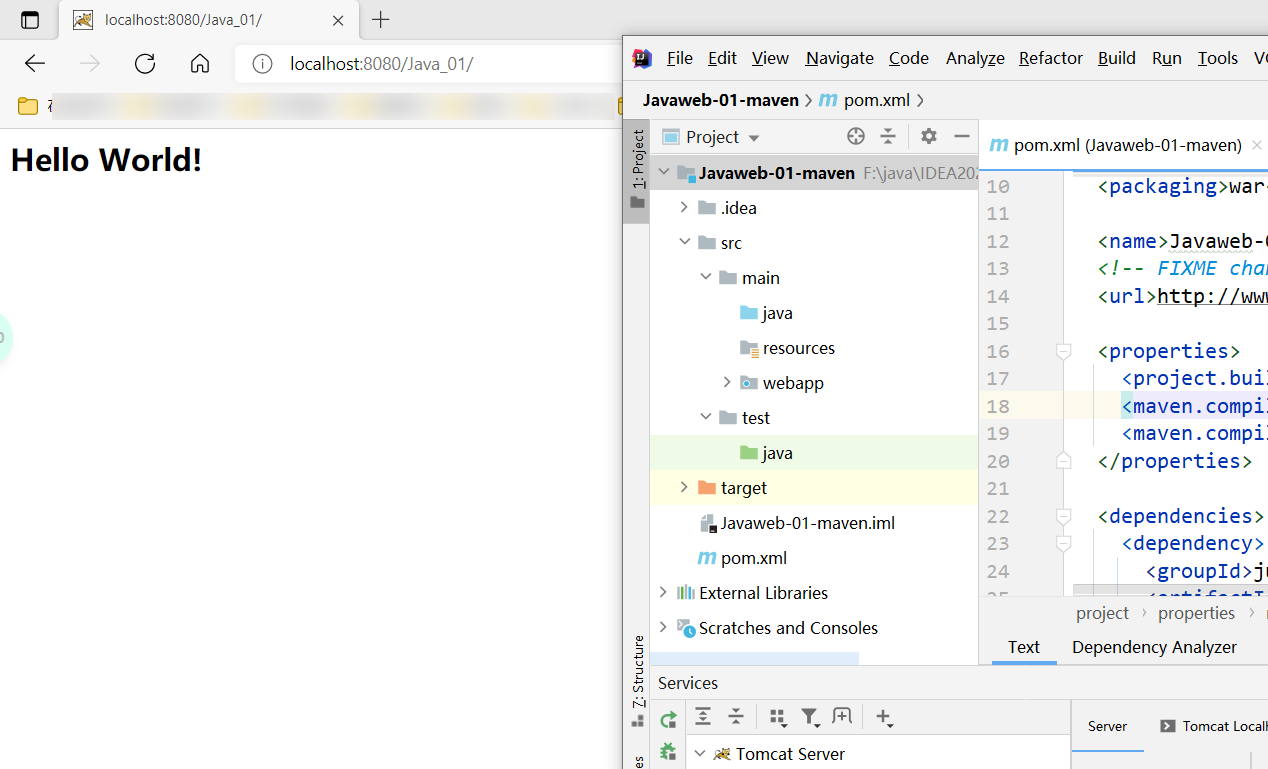Refresh the browser page
Viewport: 1268px width, 769px height.
(145, 64)
